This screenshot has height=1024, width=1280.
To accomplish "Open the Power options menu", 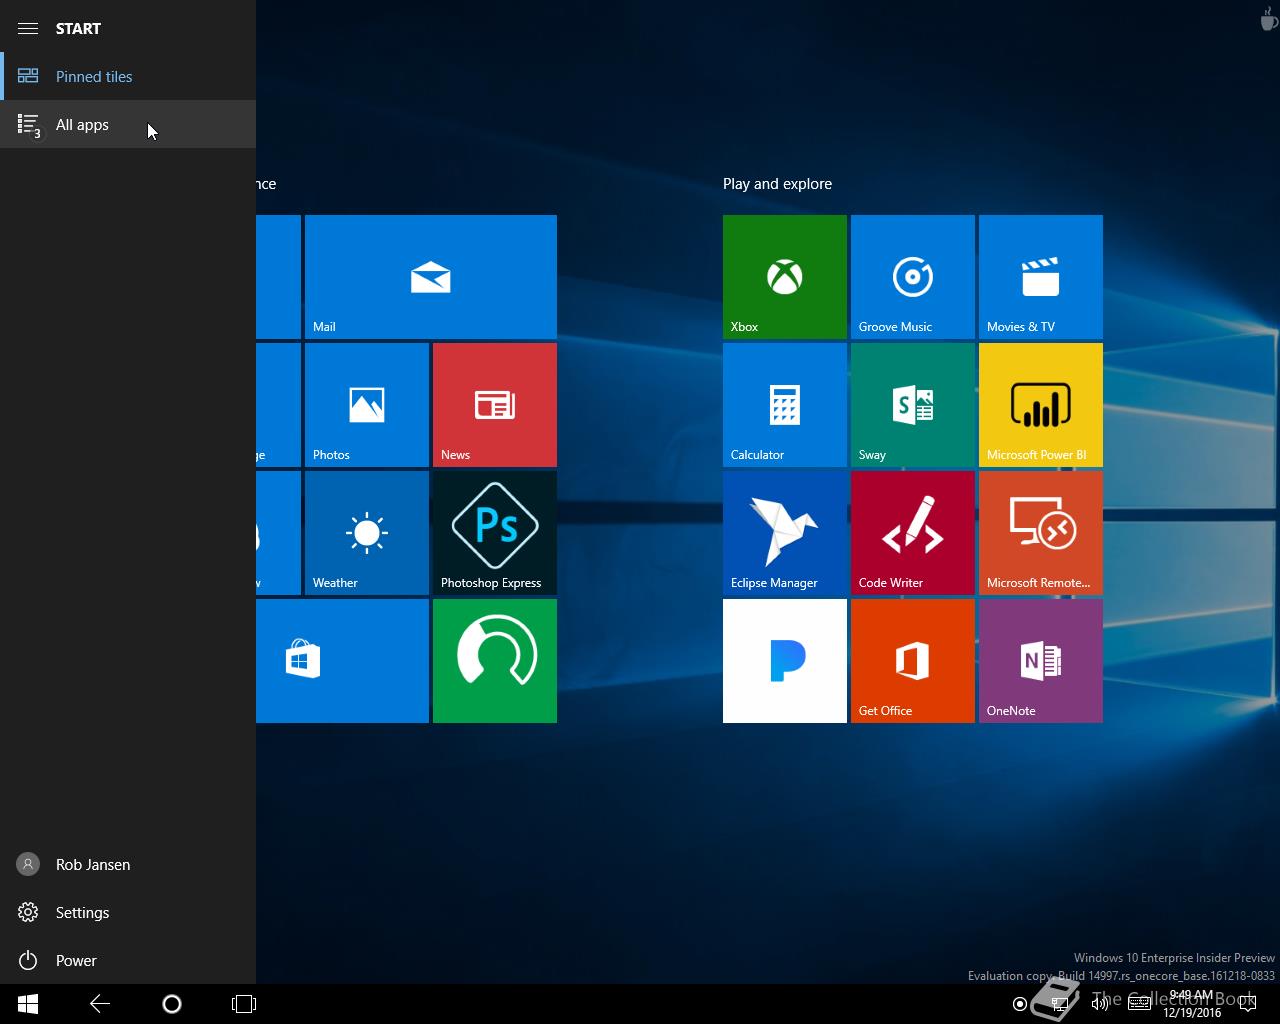I will point(128,960).
